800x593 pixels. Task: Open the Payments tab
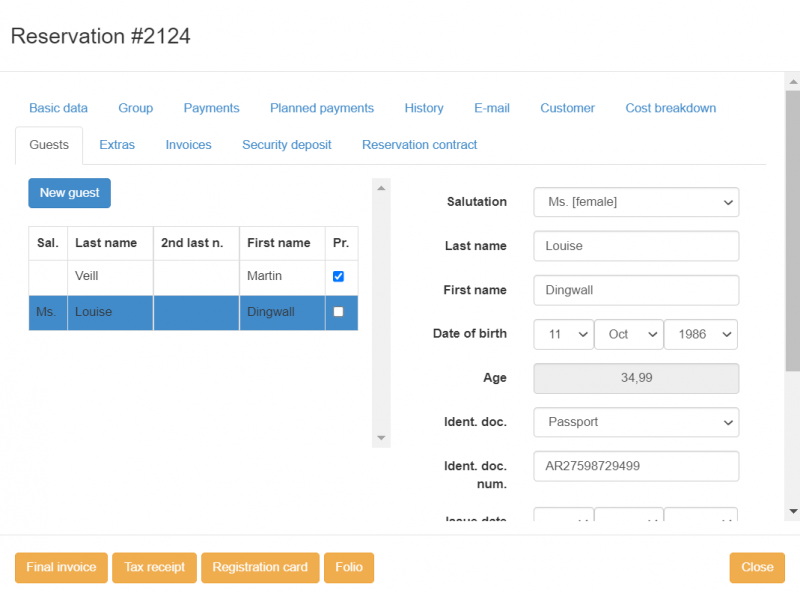211,108
